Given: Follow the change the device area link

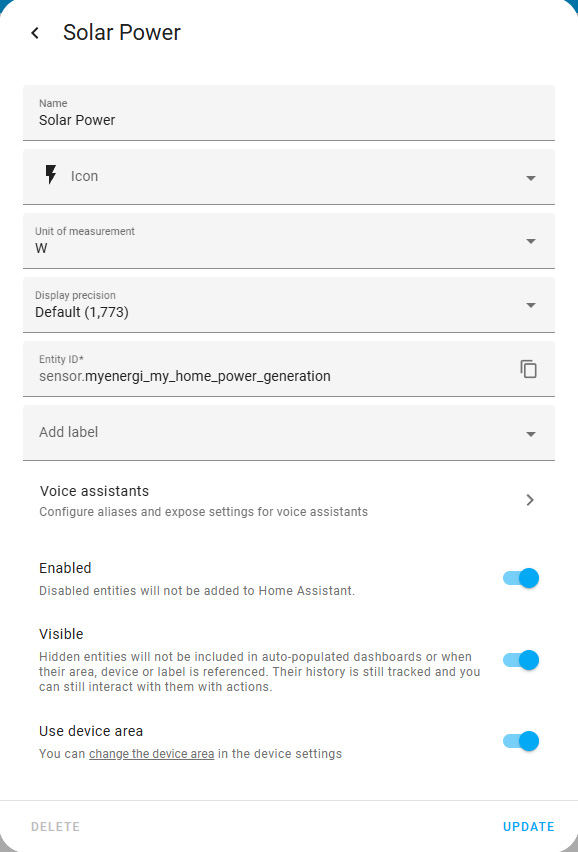Looking at the screenshot, I should point(152,754).
